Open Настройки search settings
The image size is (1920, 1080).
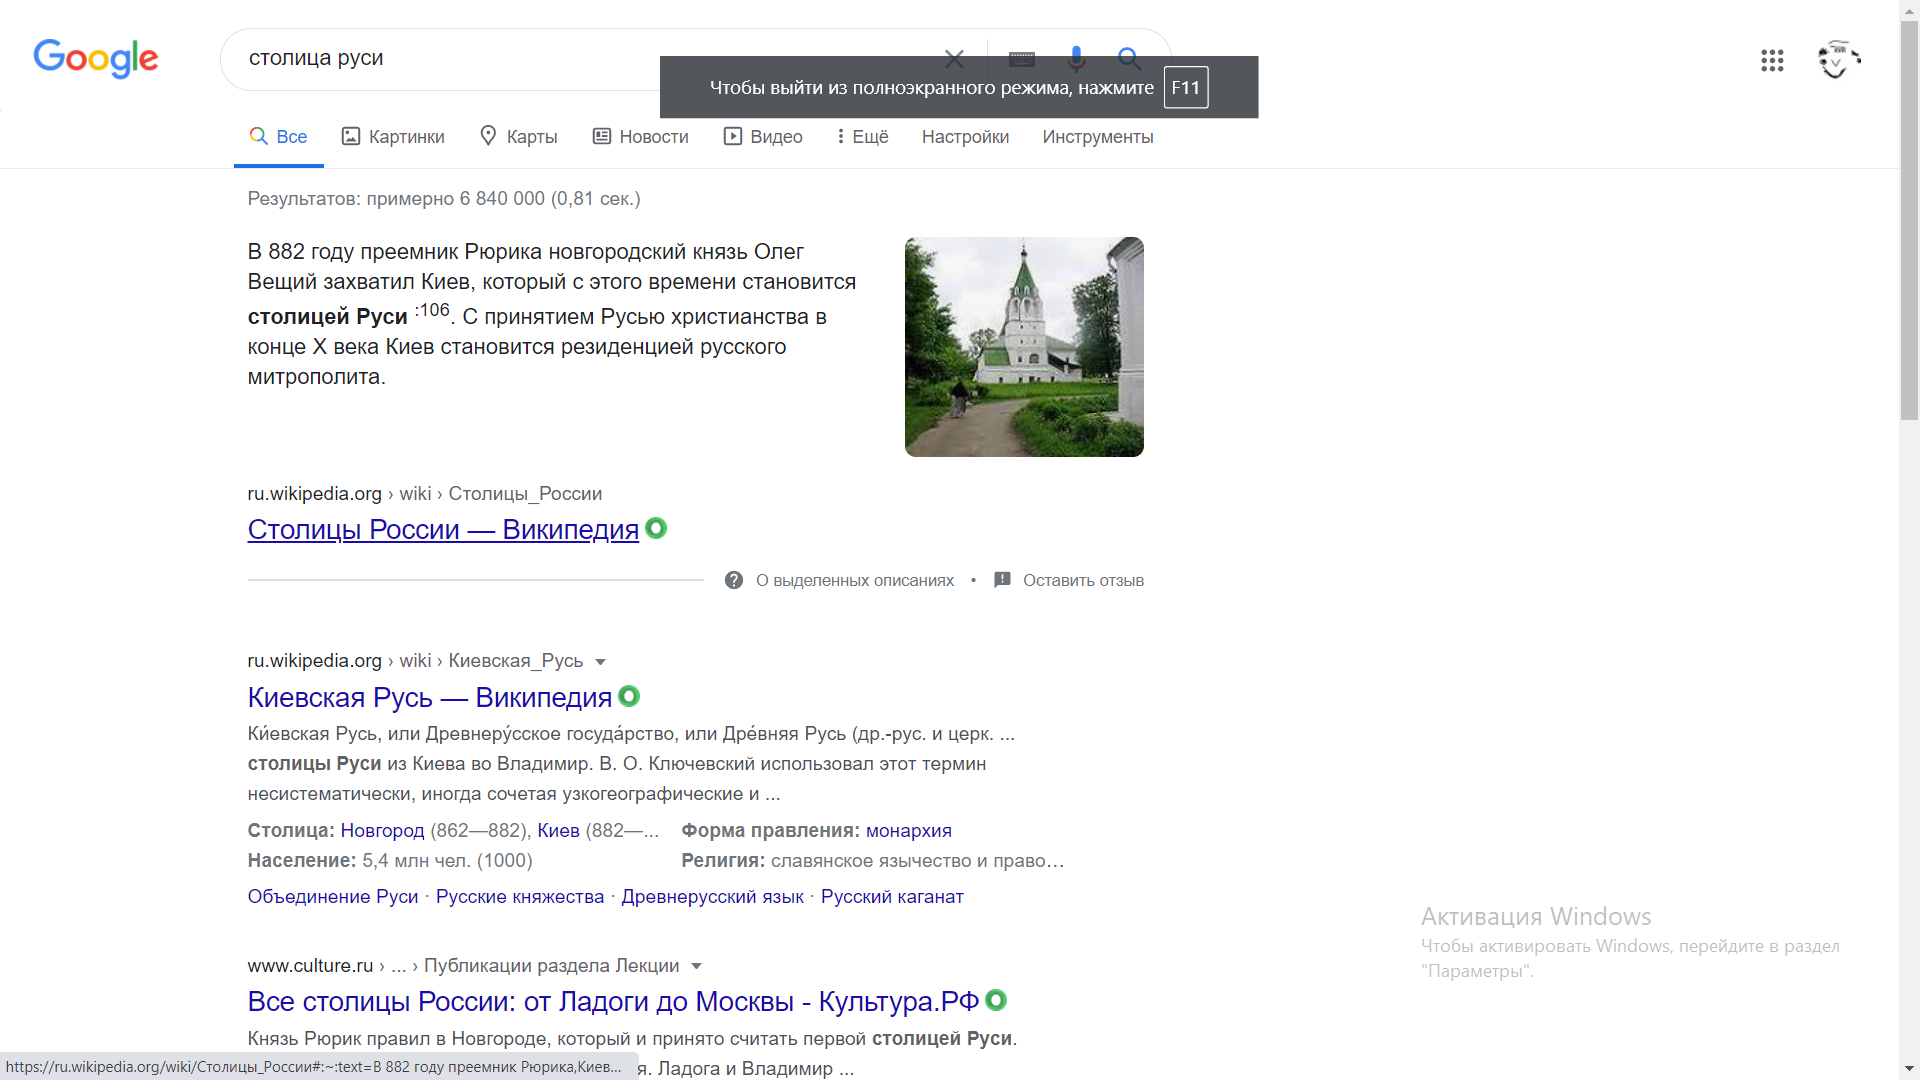965,137
